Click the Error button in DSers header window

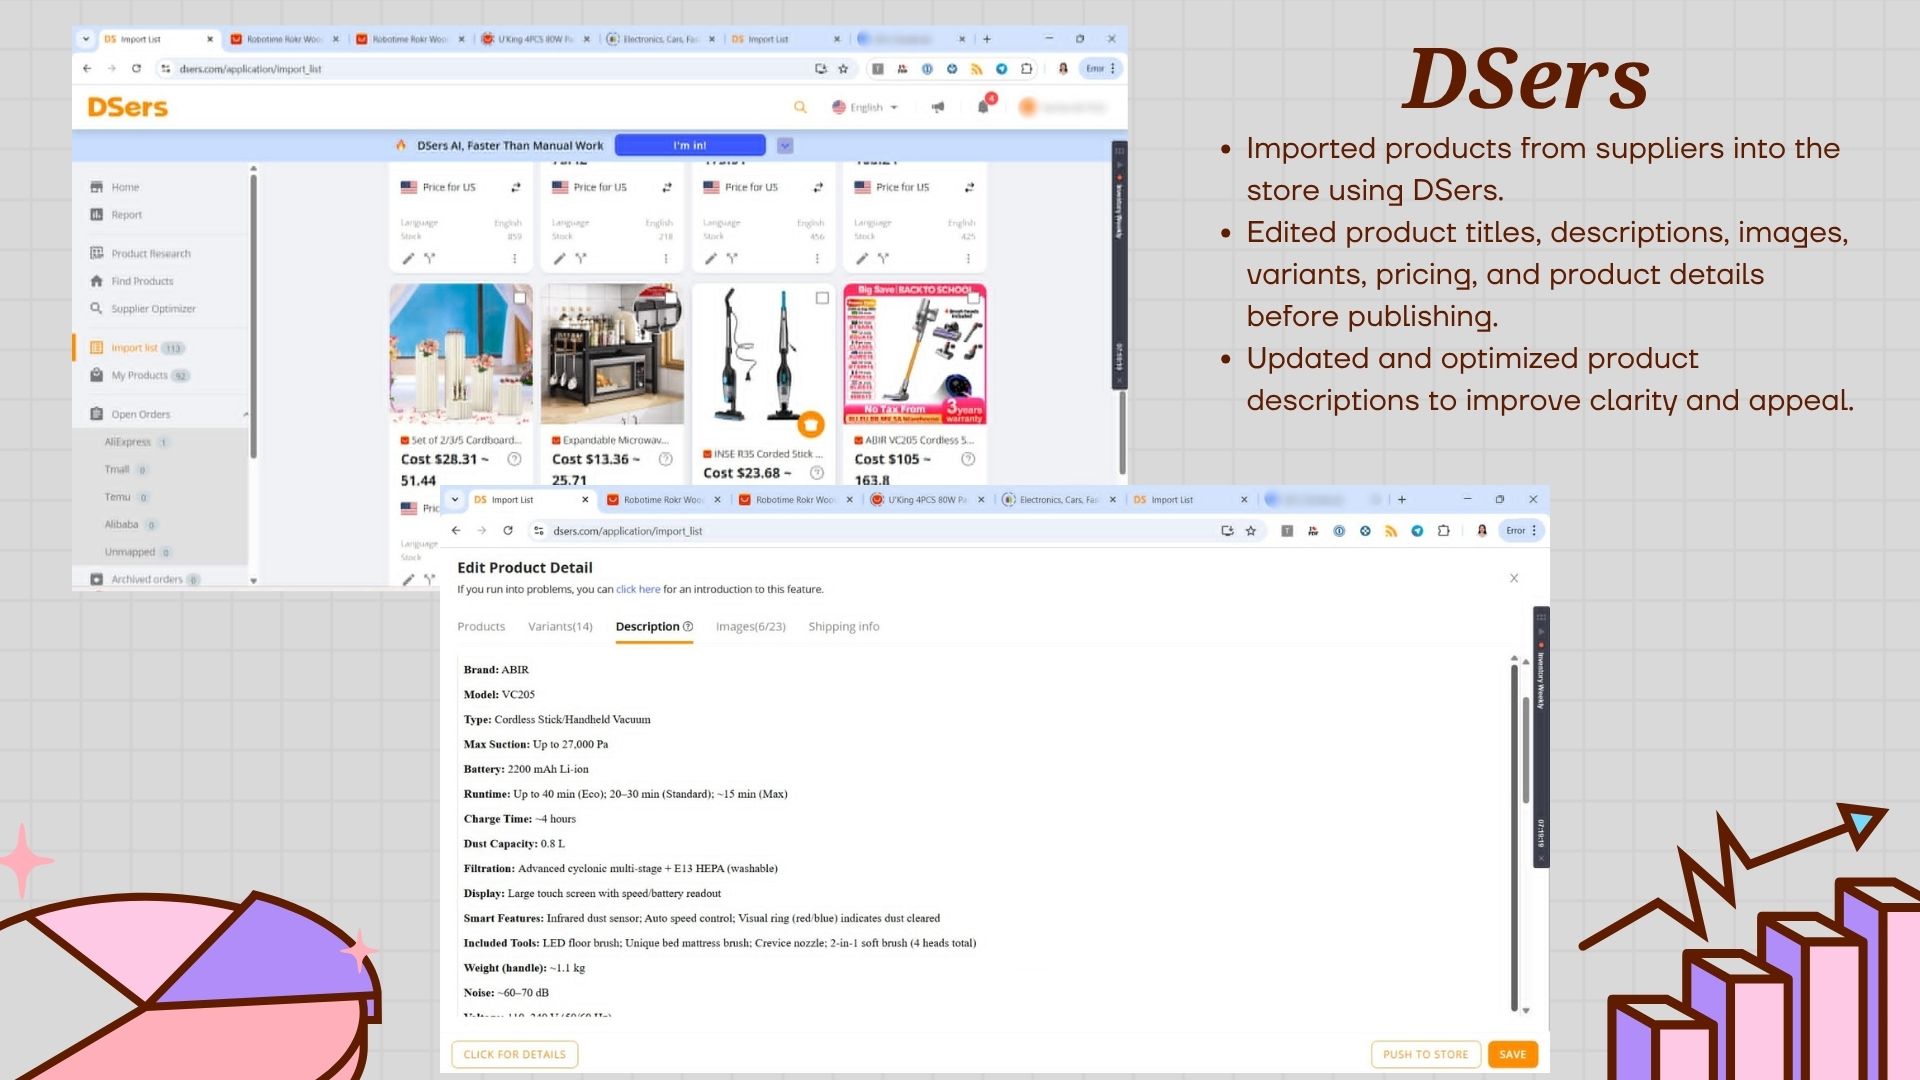pyautogui.click(x=1100, y=69)
